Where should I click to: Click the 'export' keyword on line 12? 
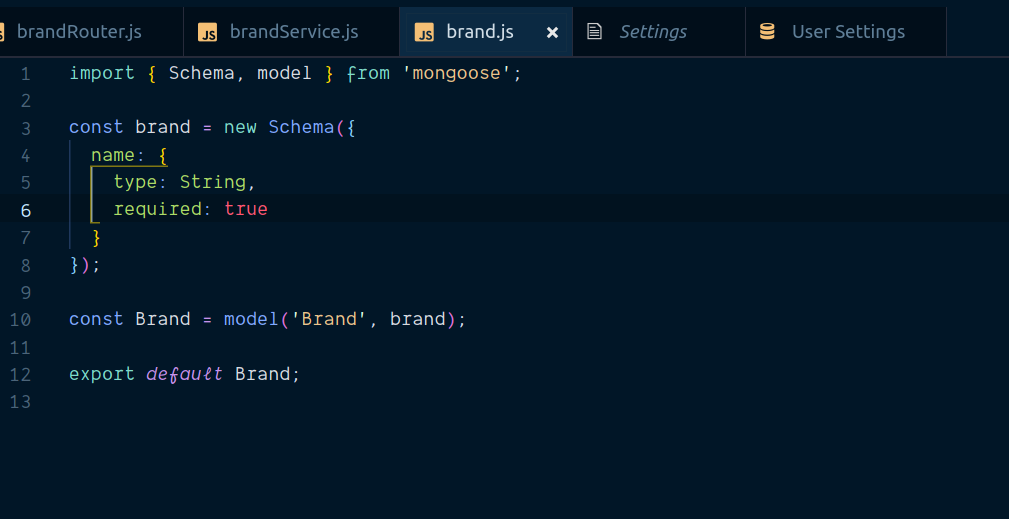[x=102, y=374]
